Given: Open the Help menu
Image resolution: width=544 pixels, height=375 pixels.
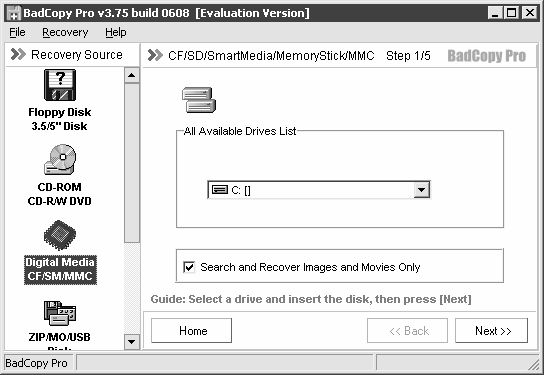Looking at the screenshot, I should point(116,32).
